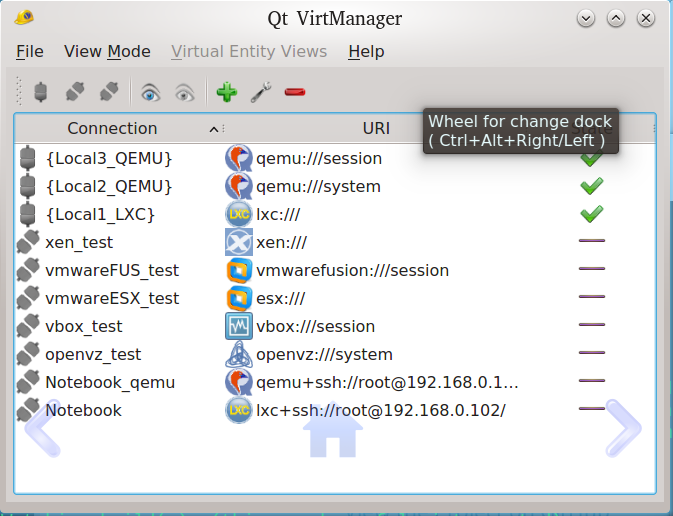Click the hard-hat application icon in title bar
This screenshot has height=516, width=673.
(x=24, y=18)
